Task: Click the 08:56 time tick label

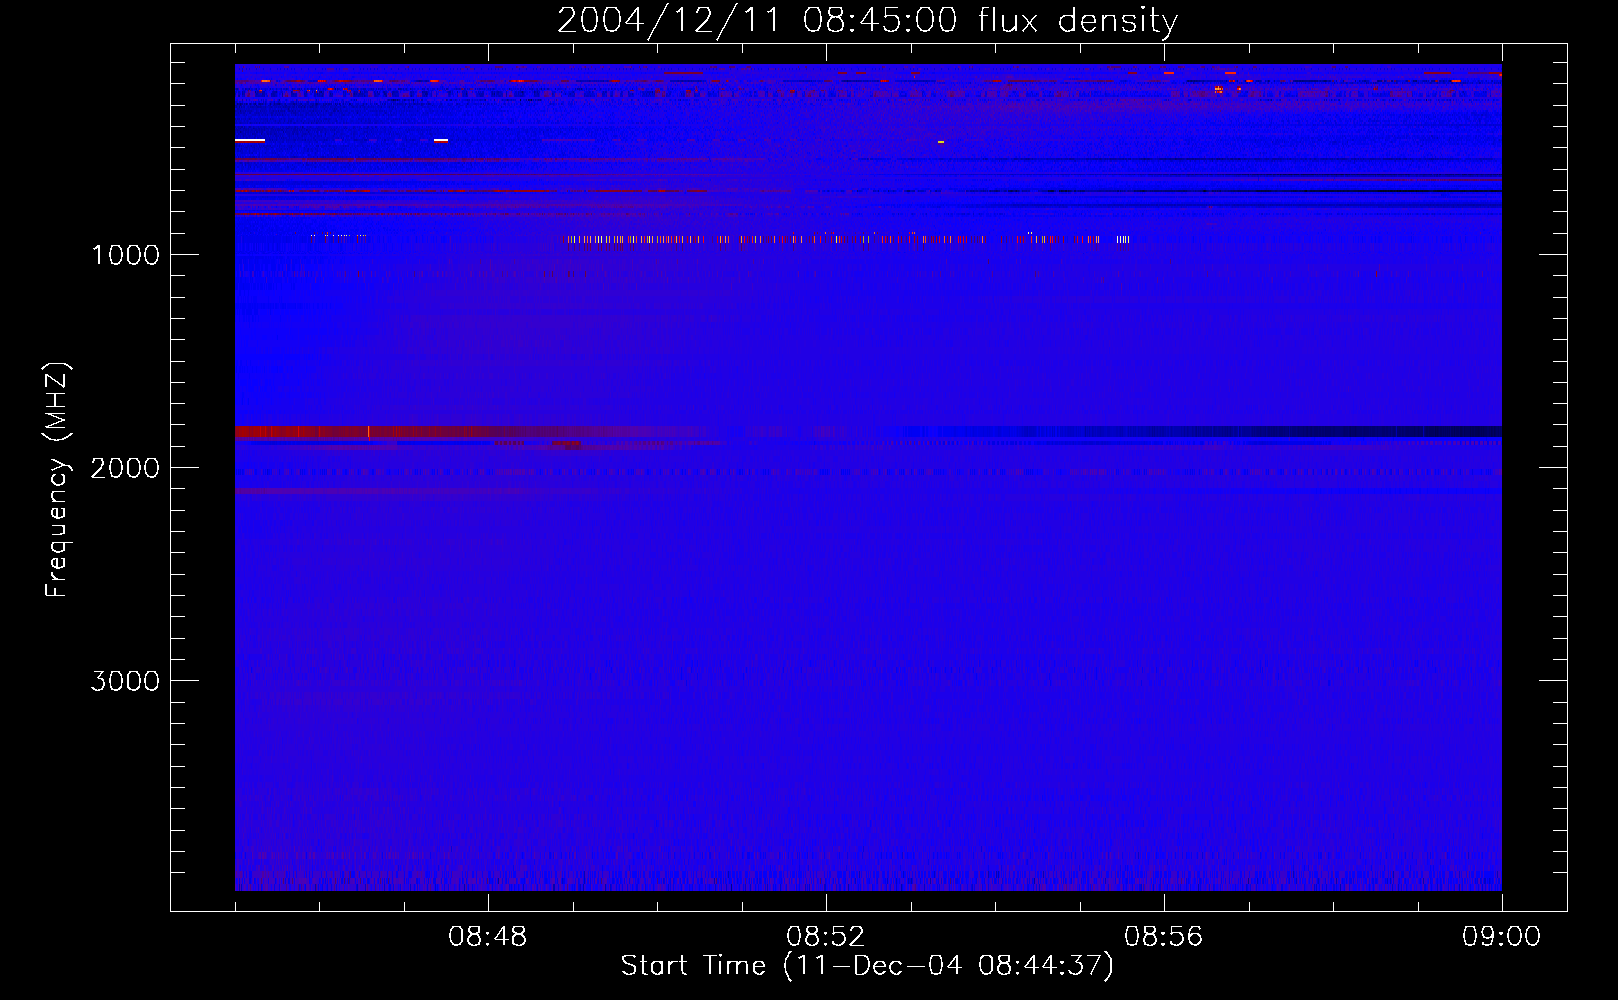Action: [x=1164, y=937]
